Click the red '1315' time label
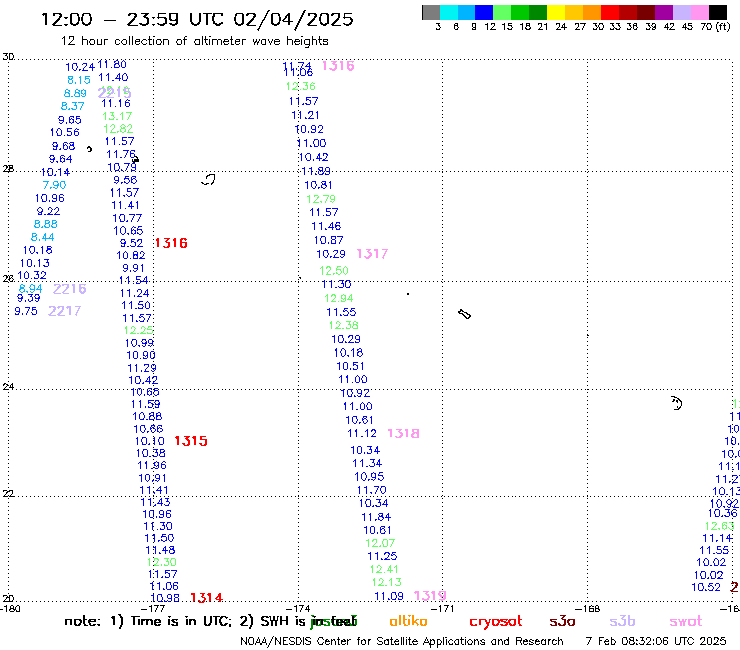740x650 pixels. click(x=191, y=441)
